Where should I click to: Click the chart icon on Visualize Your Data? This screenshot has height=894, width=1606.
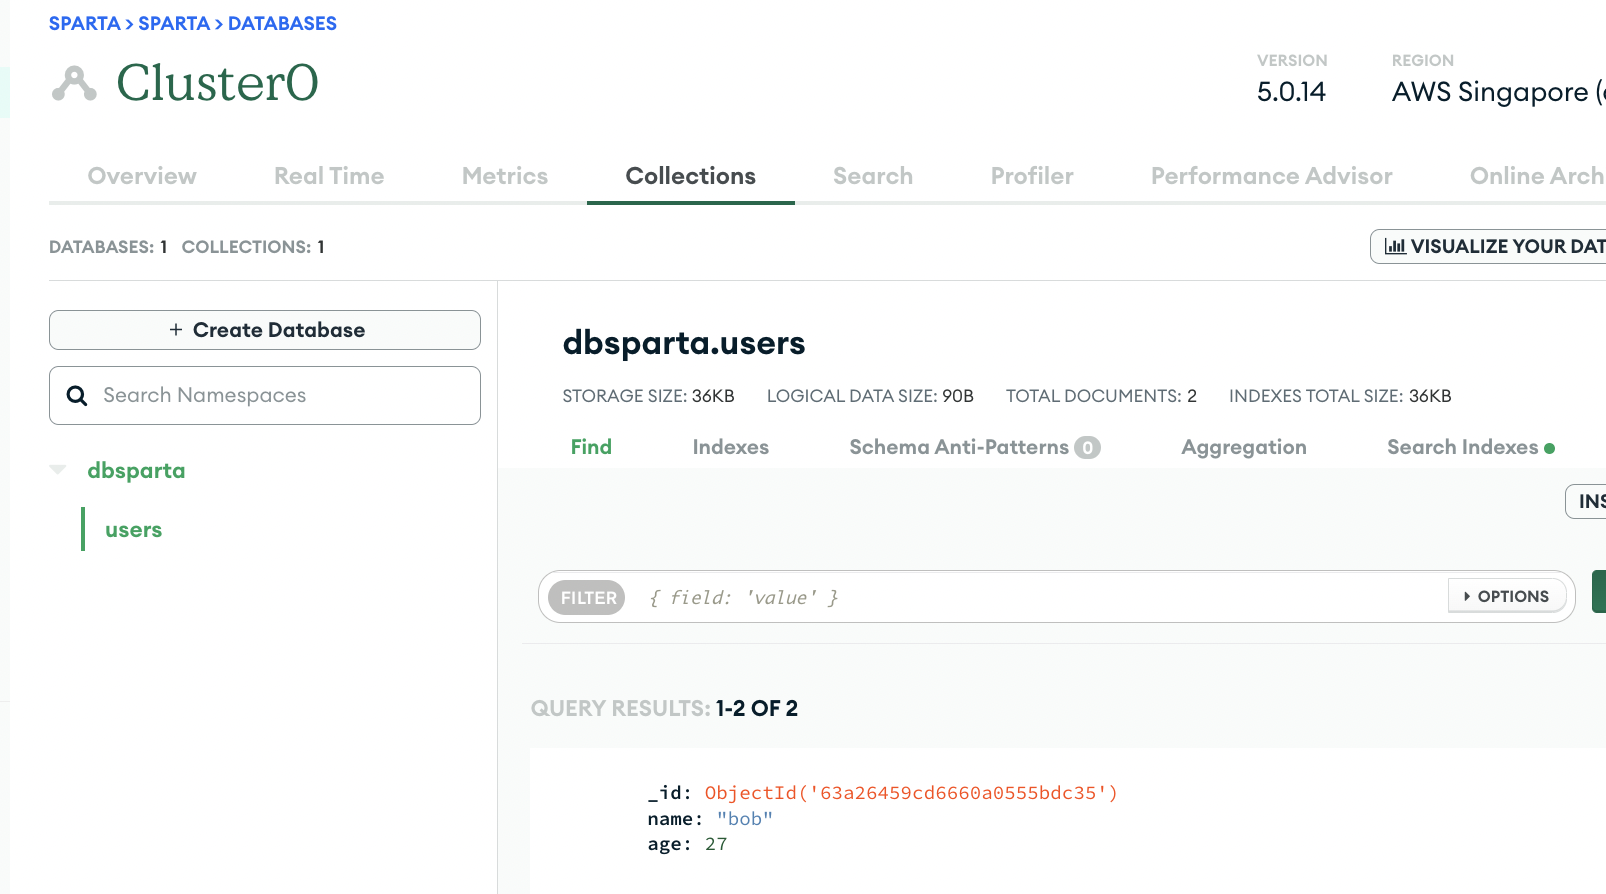tap(1395, 246)
